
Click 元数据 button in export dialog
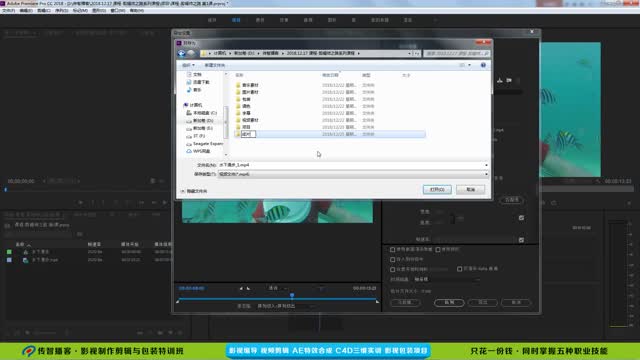[x=405, y=302]
